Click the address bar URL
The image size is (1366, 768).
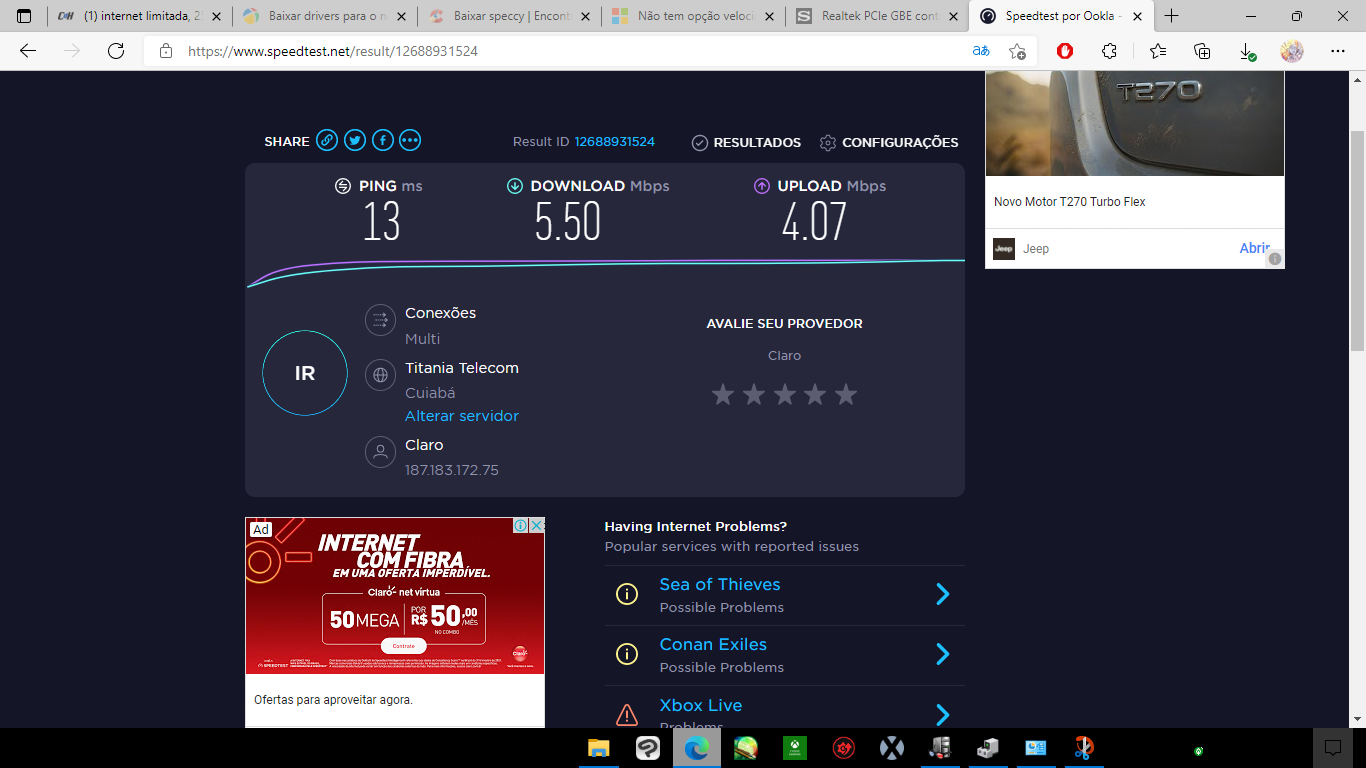333,51
